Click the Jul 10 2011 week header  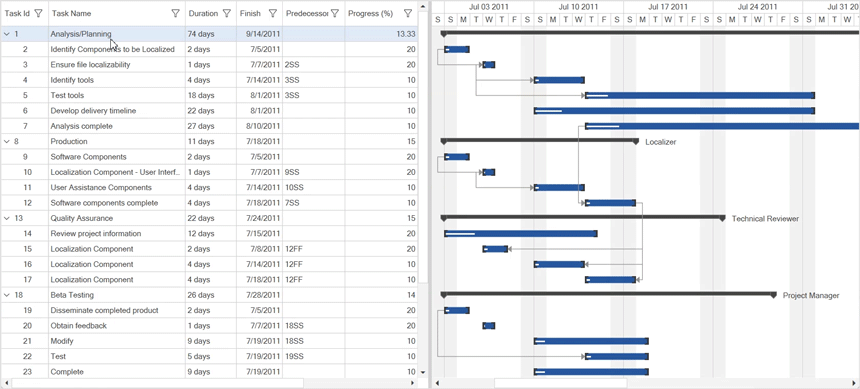(x=579, y=7)
